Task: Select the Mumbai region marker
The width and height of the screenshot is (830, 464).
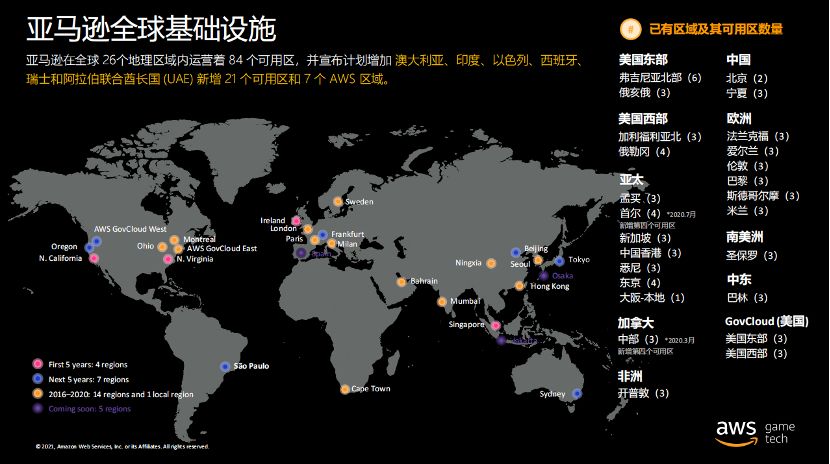Action: [442, 302]
